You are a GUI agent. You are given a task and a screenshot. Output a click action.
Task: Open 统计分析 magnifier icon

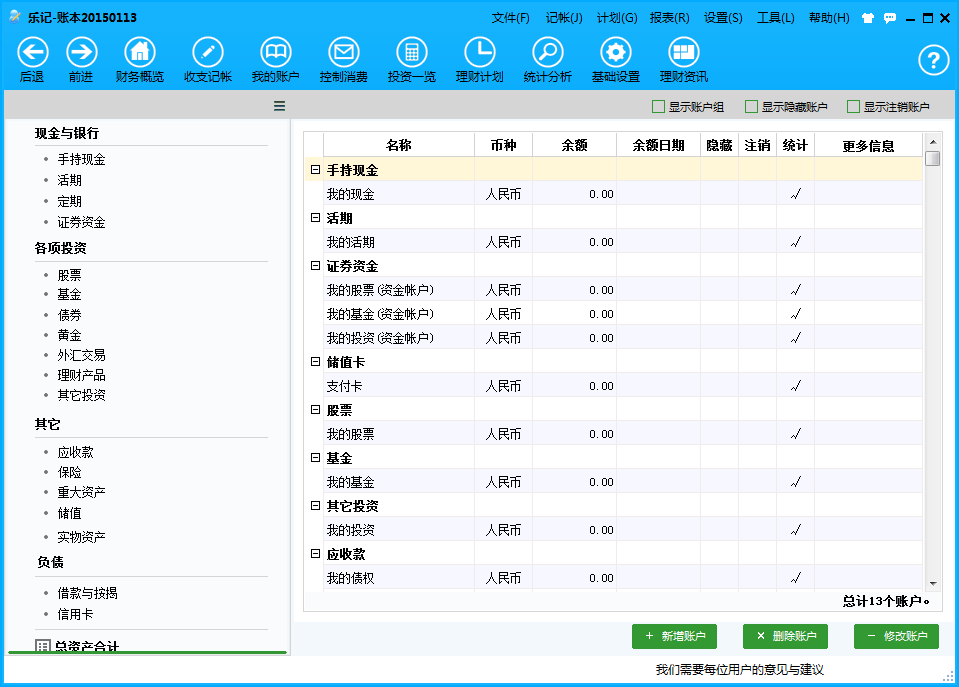[547, 53]
